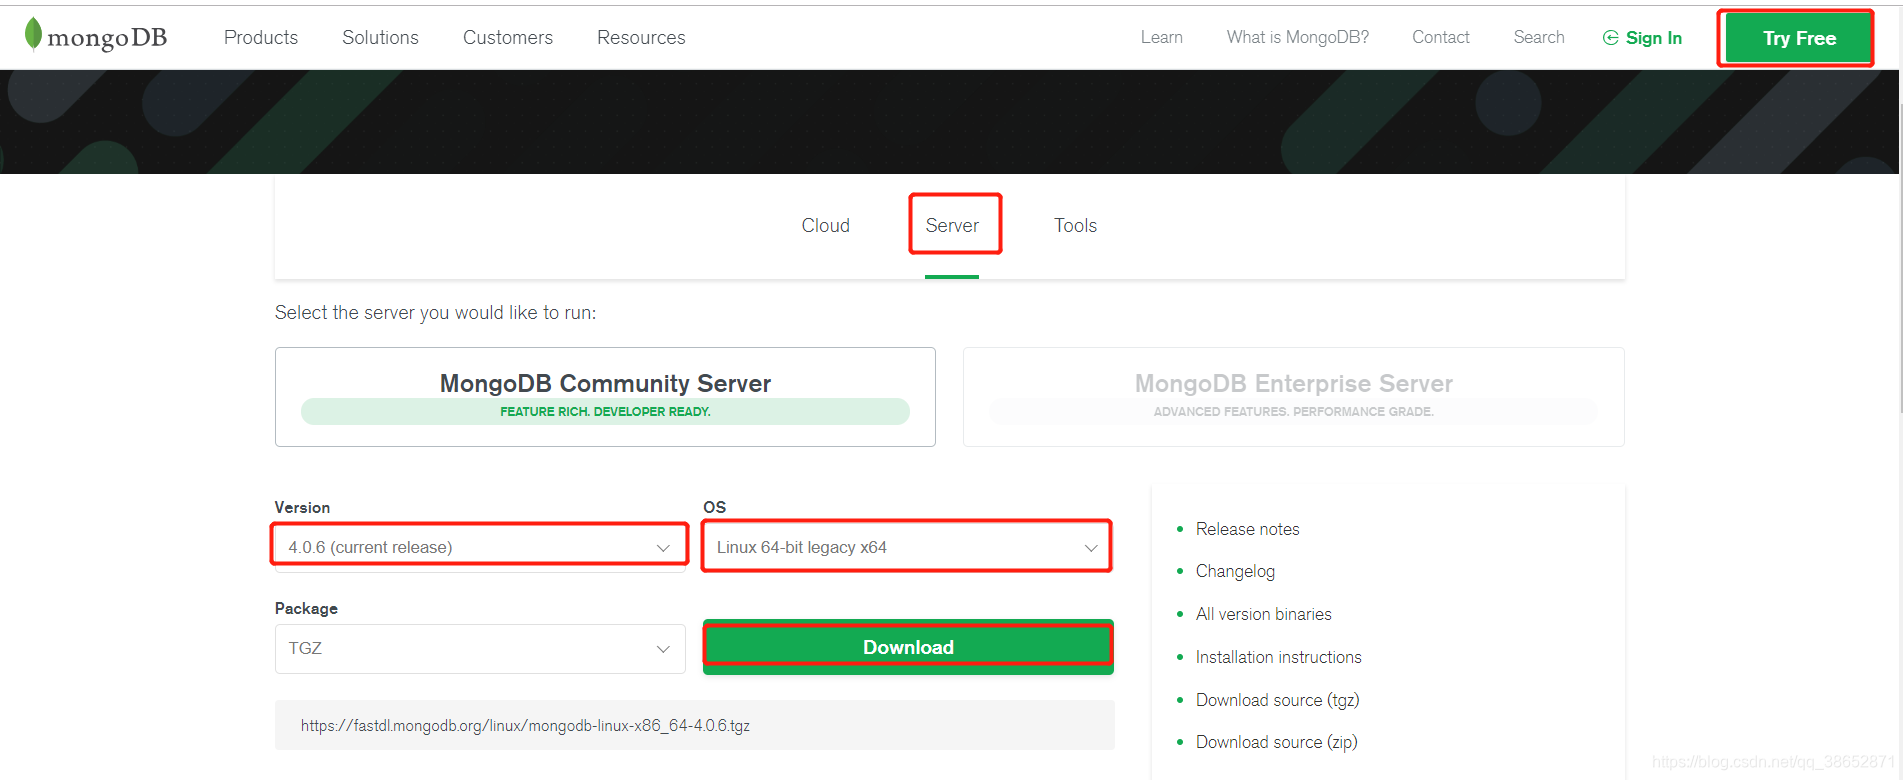Click the MongoDB leaf logo
The image size is (1903, 780).
33,34
